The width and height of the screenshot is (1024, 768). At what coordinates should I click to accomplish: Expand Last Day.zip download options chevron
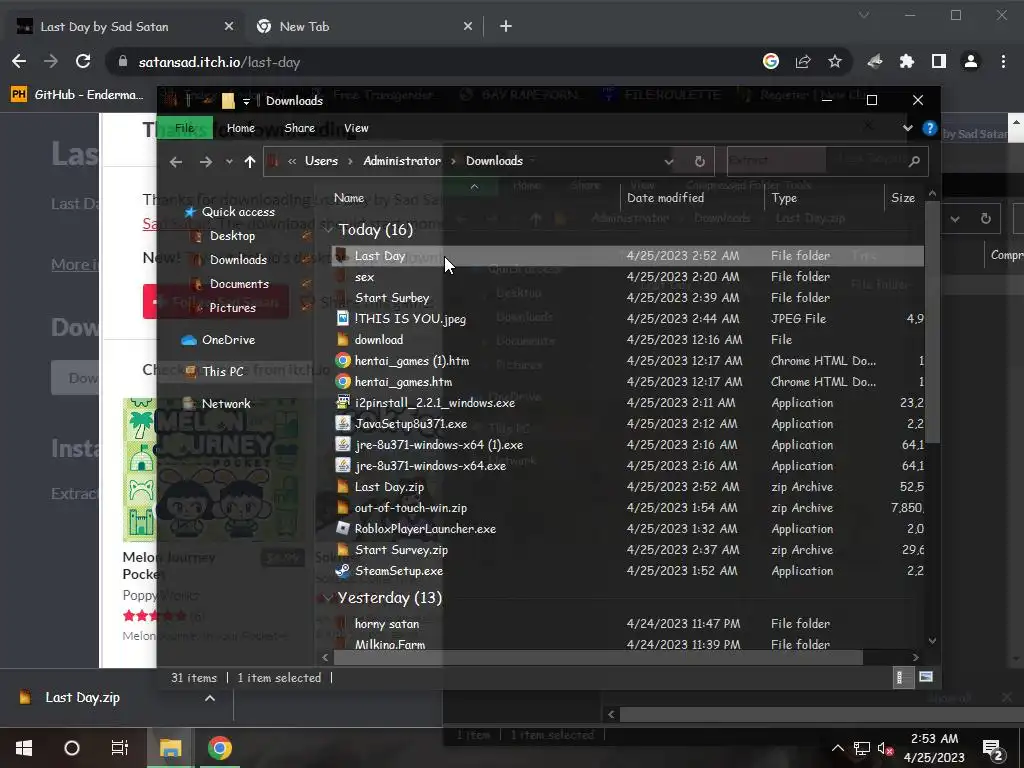tap(210, 698)
